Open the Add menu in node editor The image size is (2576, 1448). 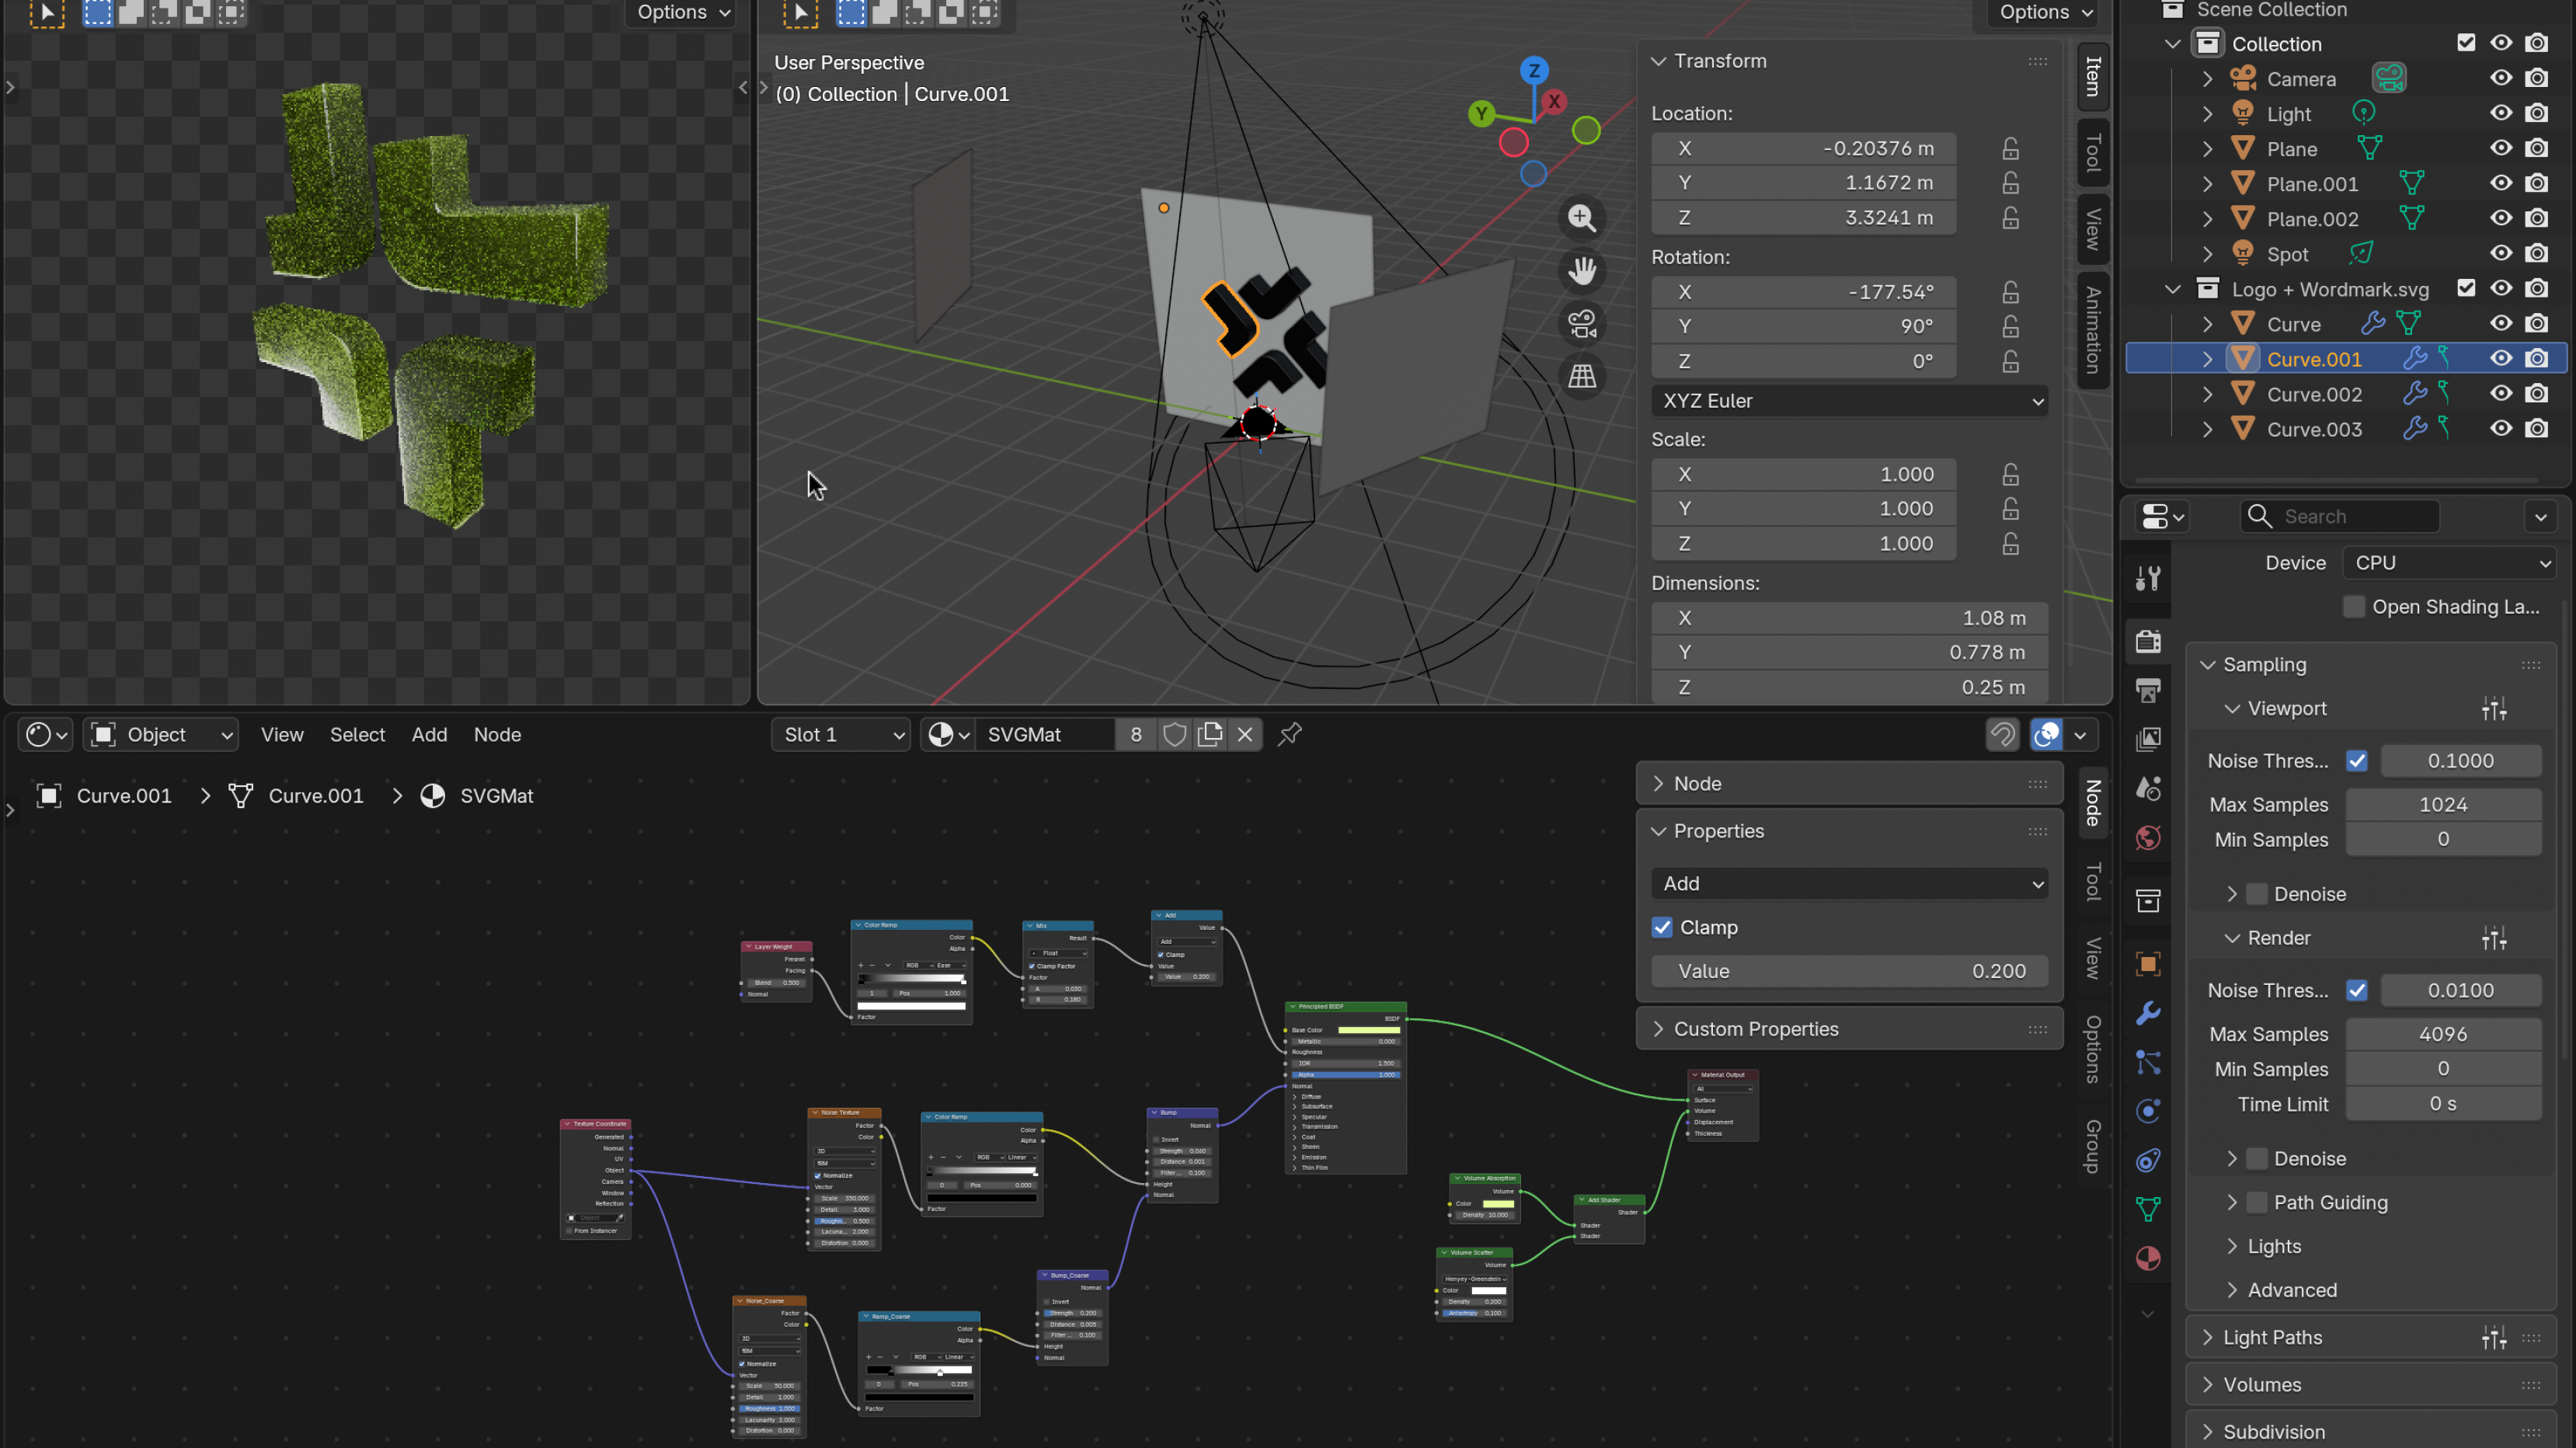(x=429, y=734)
